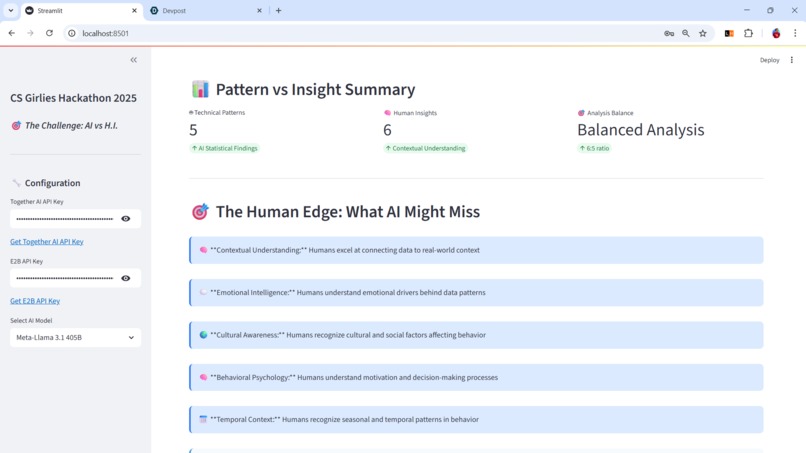This screenshot has height=453, width=806.
Task: Switch to the Streamlit tab
Action: (80, 10)
